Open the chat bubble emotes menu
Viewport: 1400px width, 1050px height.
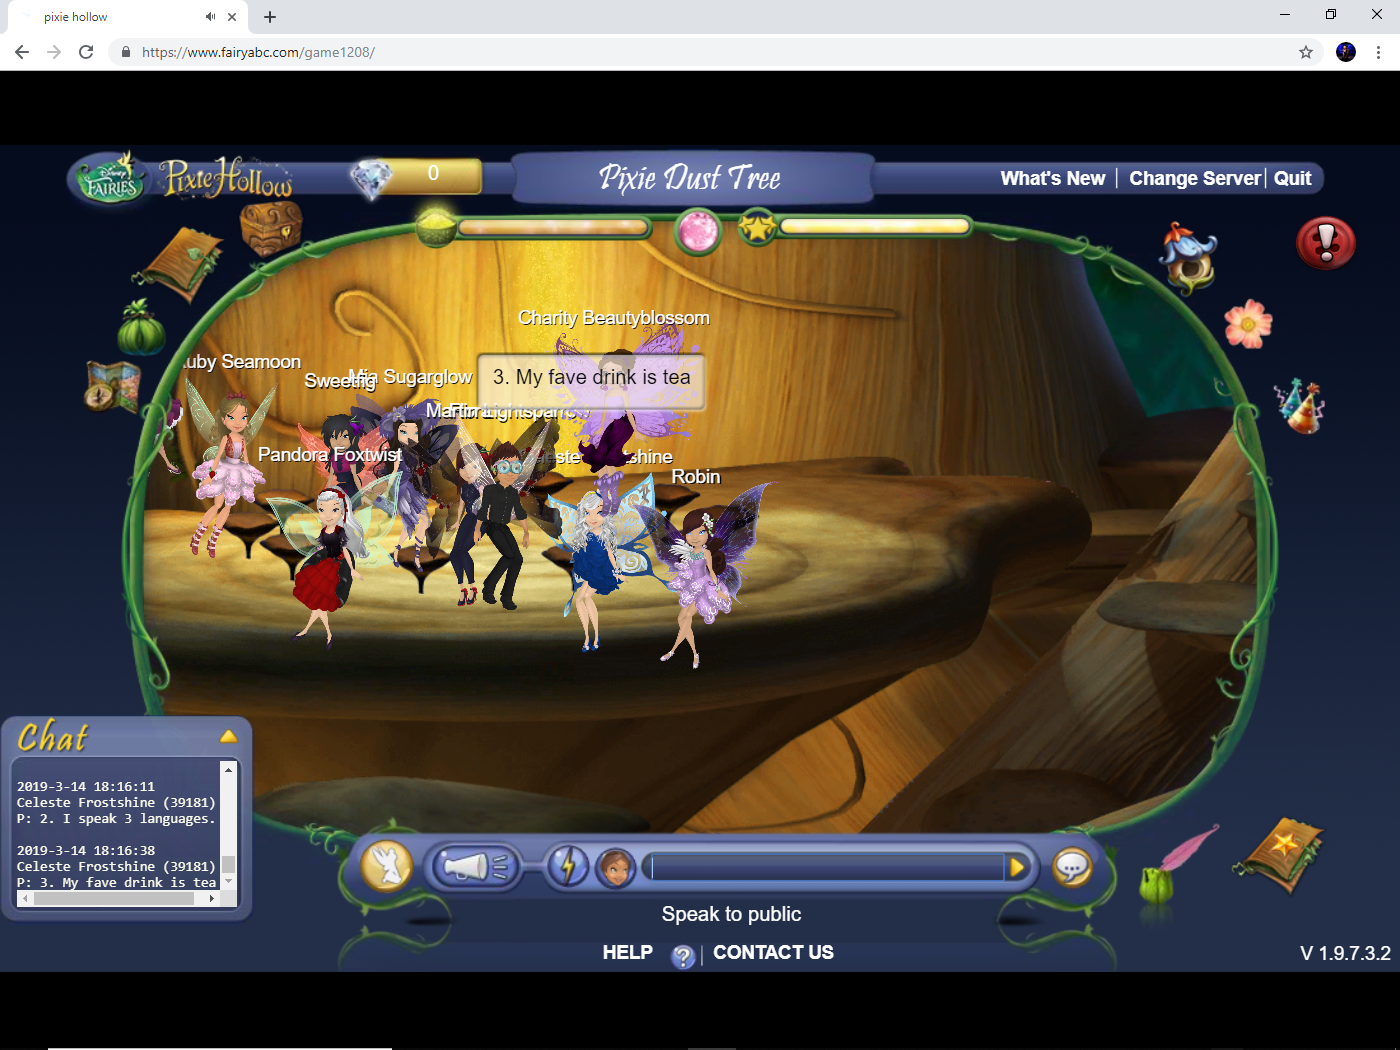tap(1072, 867)
